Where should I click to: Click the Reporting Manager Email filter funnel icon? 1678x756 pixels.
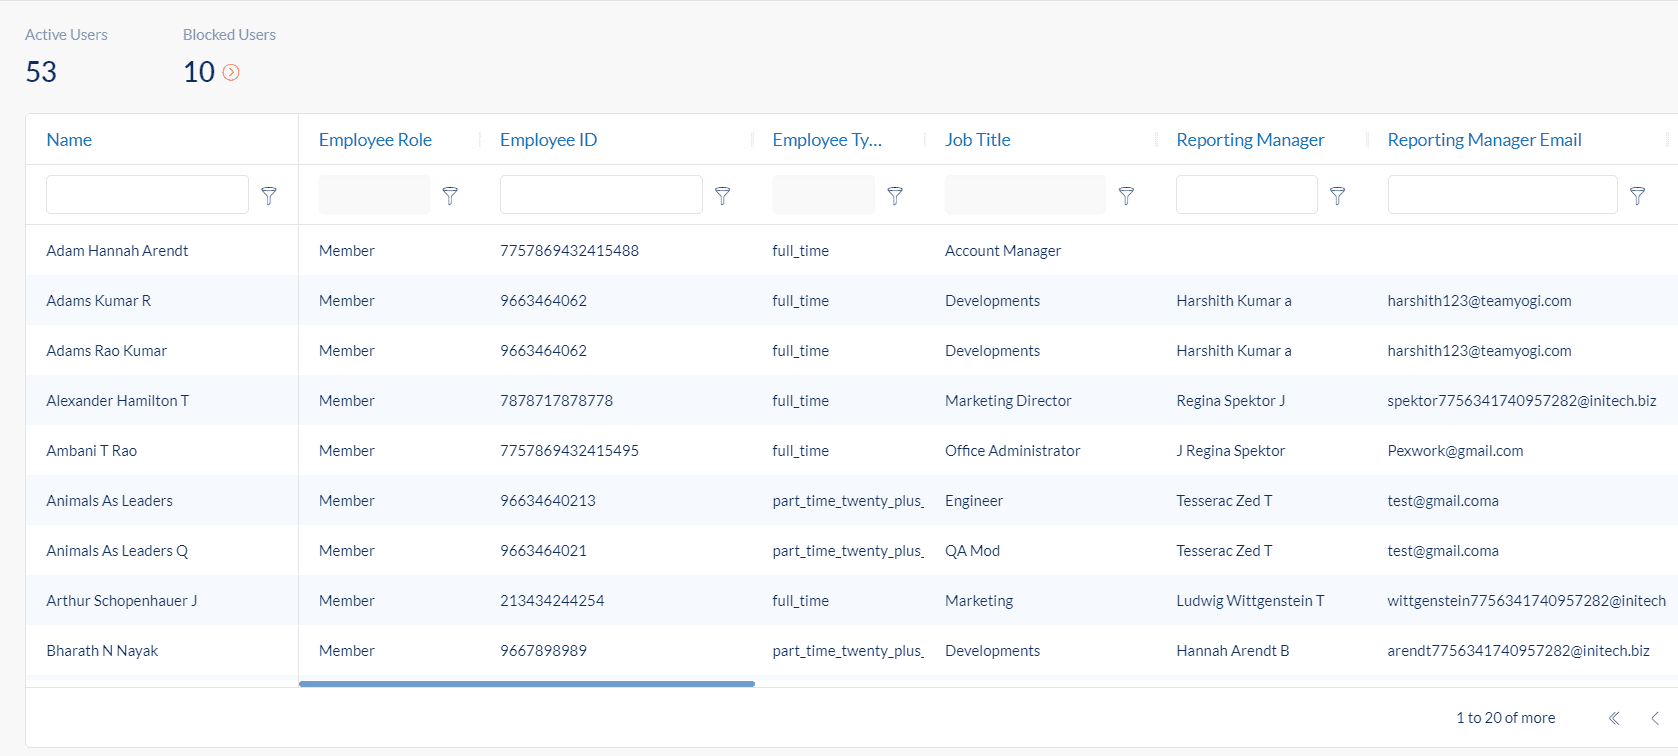tap(1637, 196)
